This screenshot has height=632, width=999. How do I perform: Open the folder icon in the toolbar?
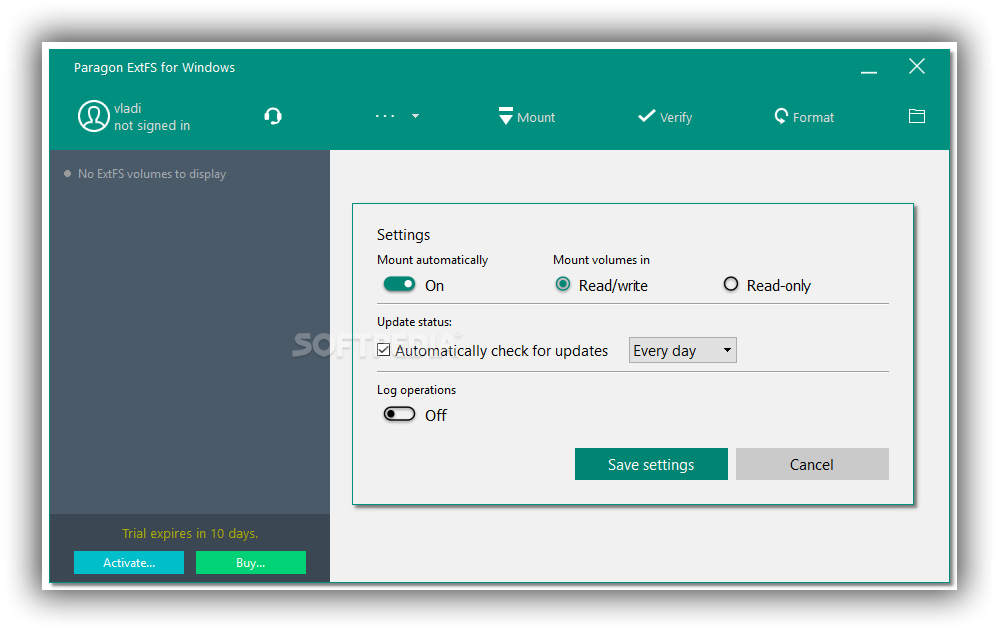click(917, 116)
